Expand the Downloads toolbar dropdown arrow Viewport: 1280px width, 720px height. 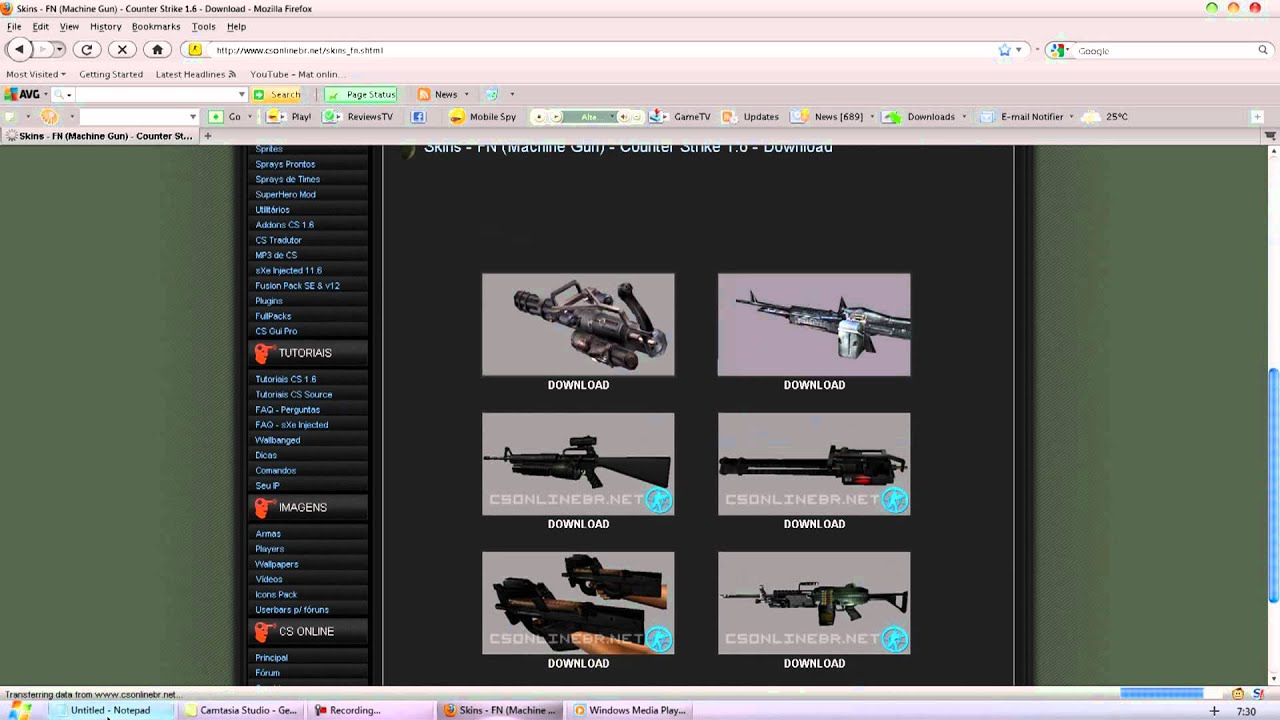(x=964, y=117)
